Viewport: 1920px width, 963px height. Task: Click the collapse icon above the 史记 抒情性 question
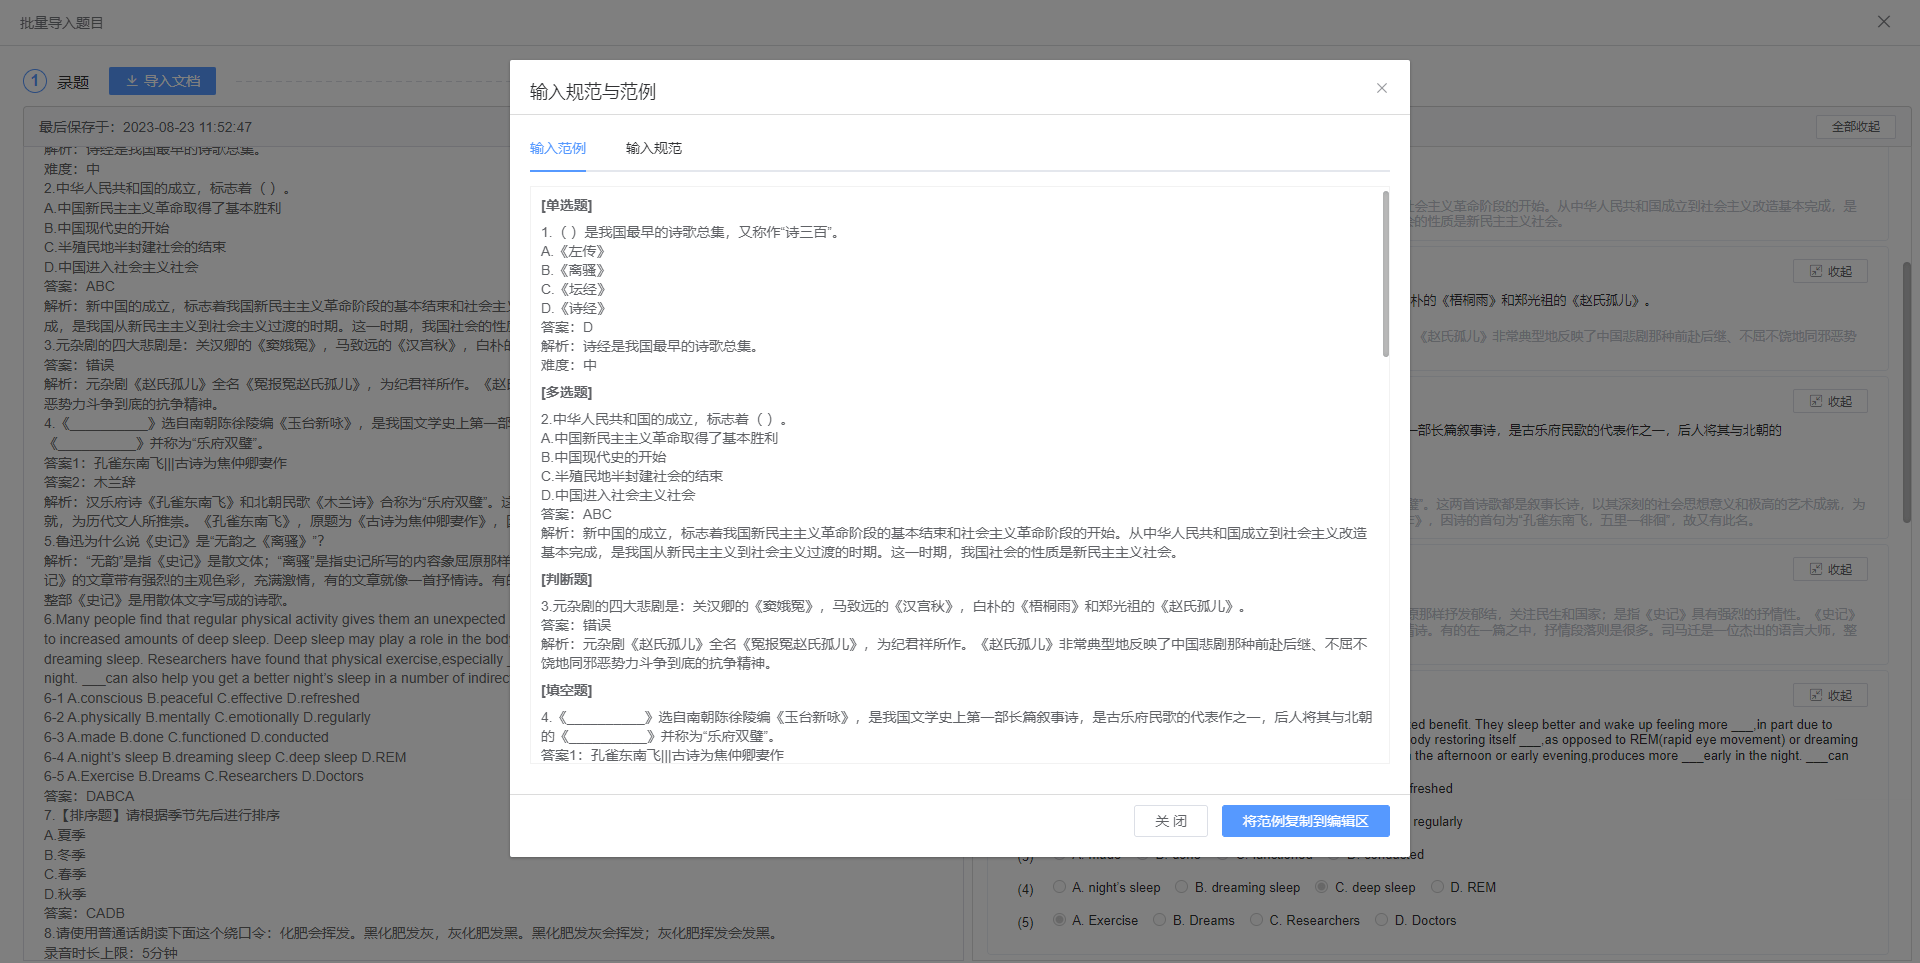click(x=1815, y=569)
